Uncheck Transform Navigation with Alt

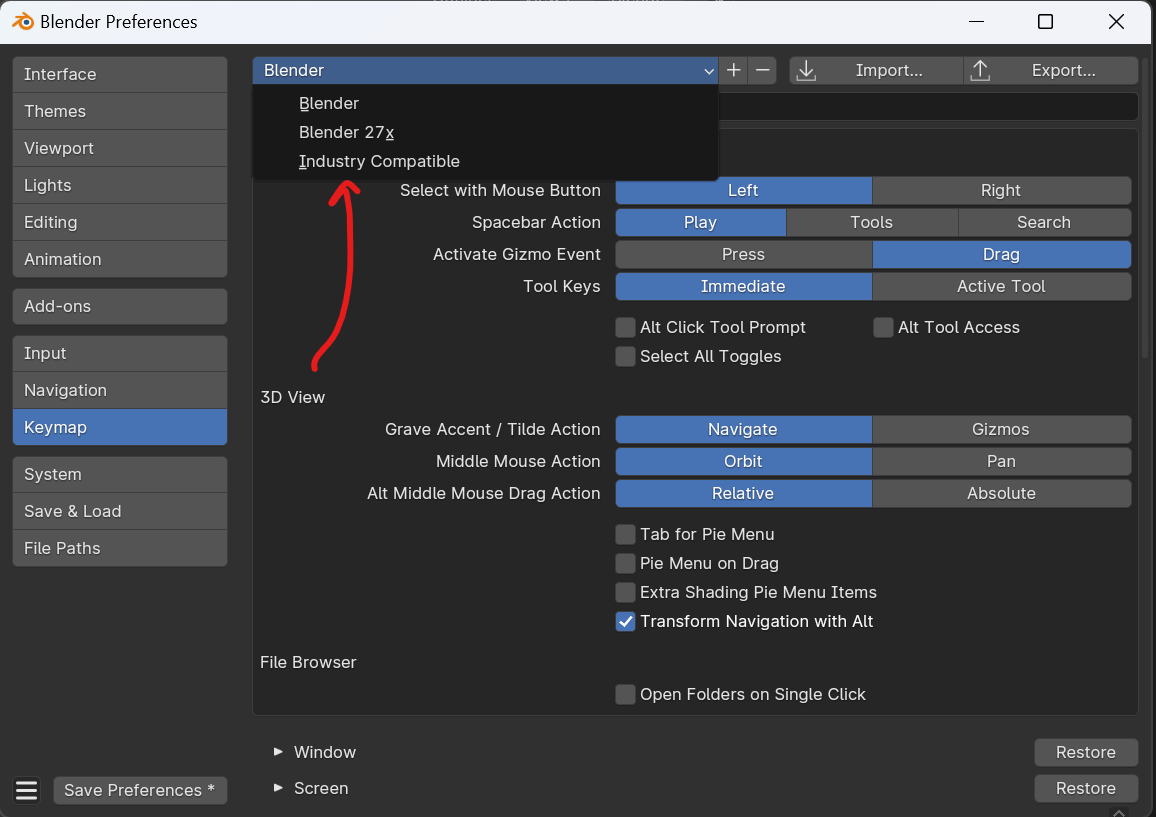[x=625, y=622]
